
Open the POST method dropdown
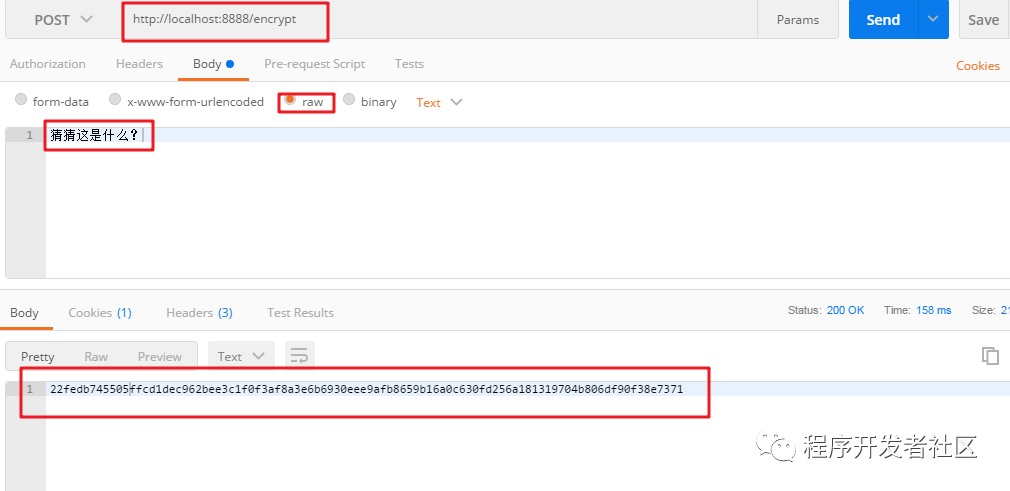coord(63,20)
